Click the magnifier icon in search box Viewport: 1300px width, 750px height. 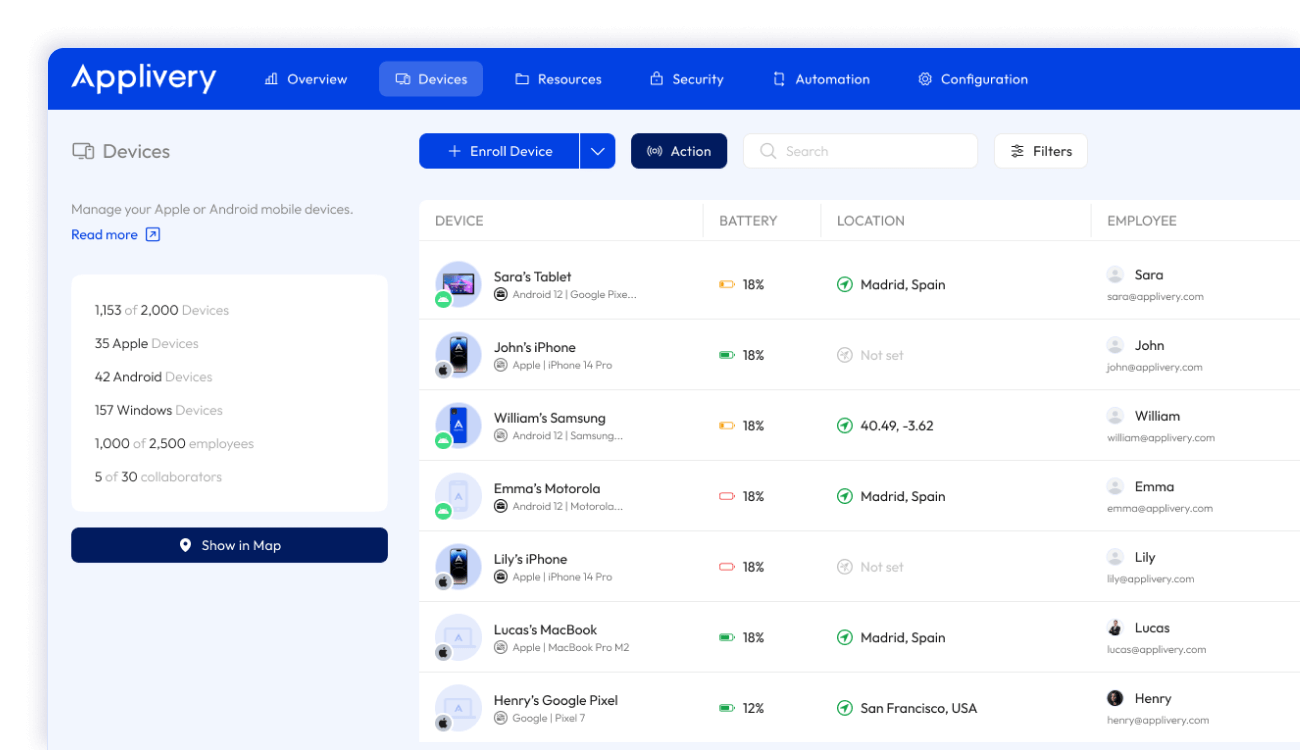[x=768, y=151]
